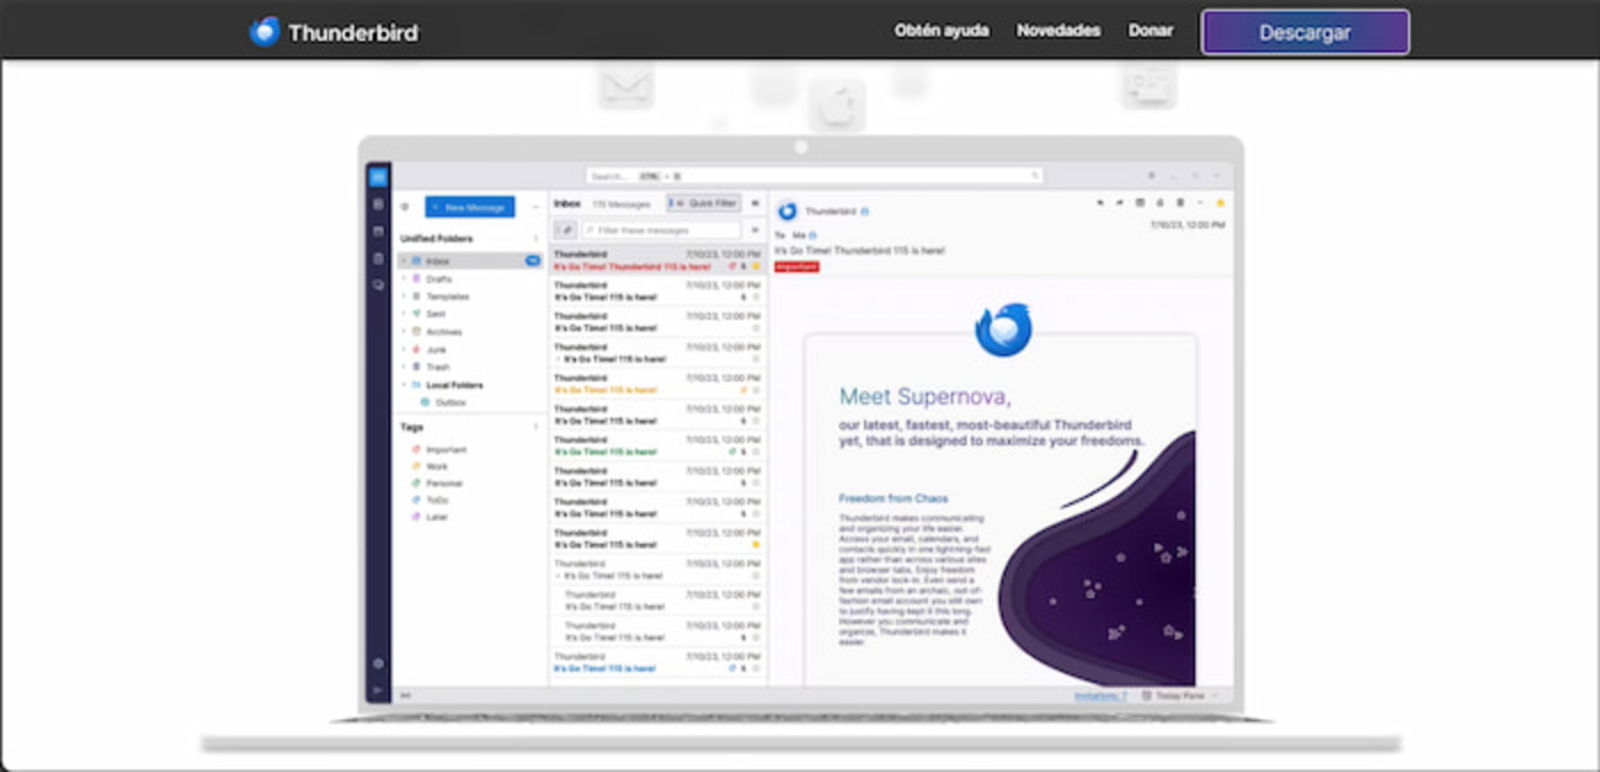Image resolution: width=1600 pixels, height=772 pixels.
Task: Toggle the keep-filters pin beside the filter field
Action: tap(565, 230)
